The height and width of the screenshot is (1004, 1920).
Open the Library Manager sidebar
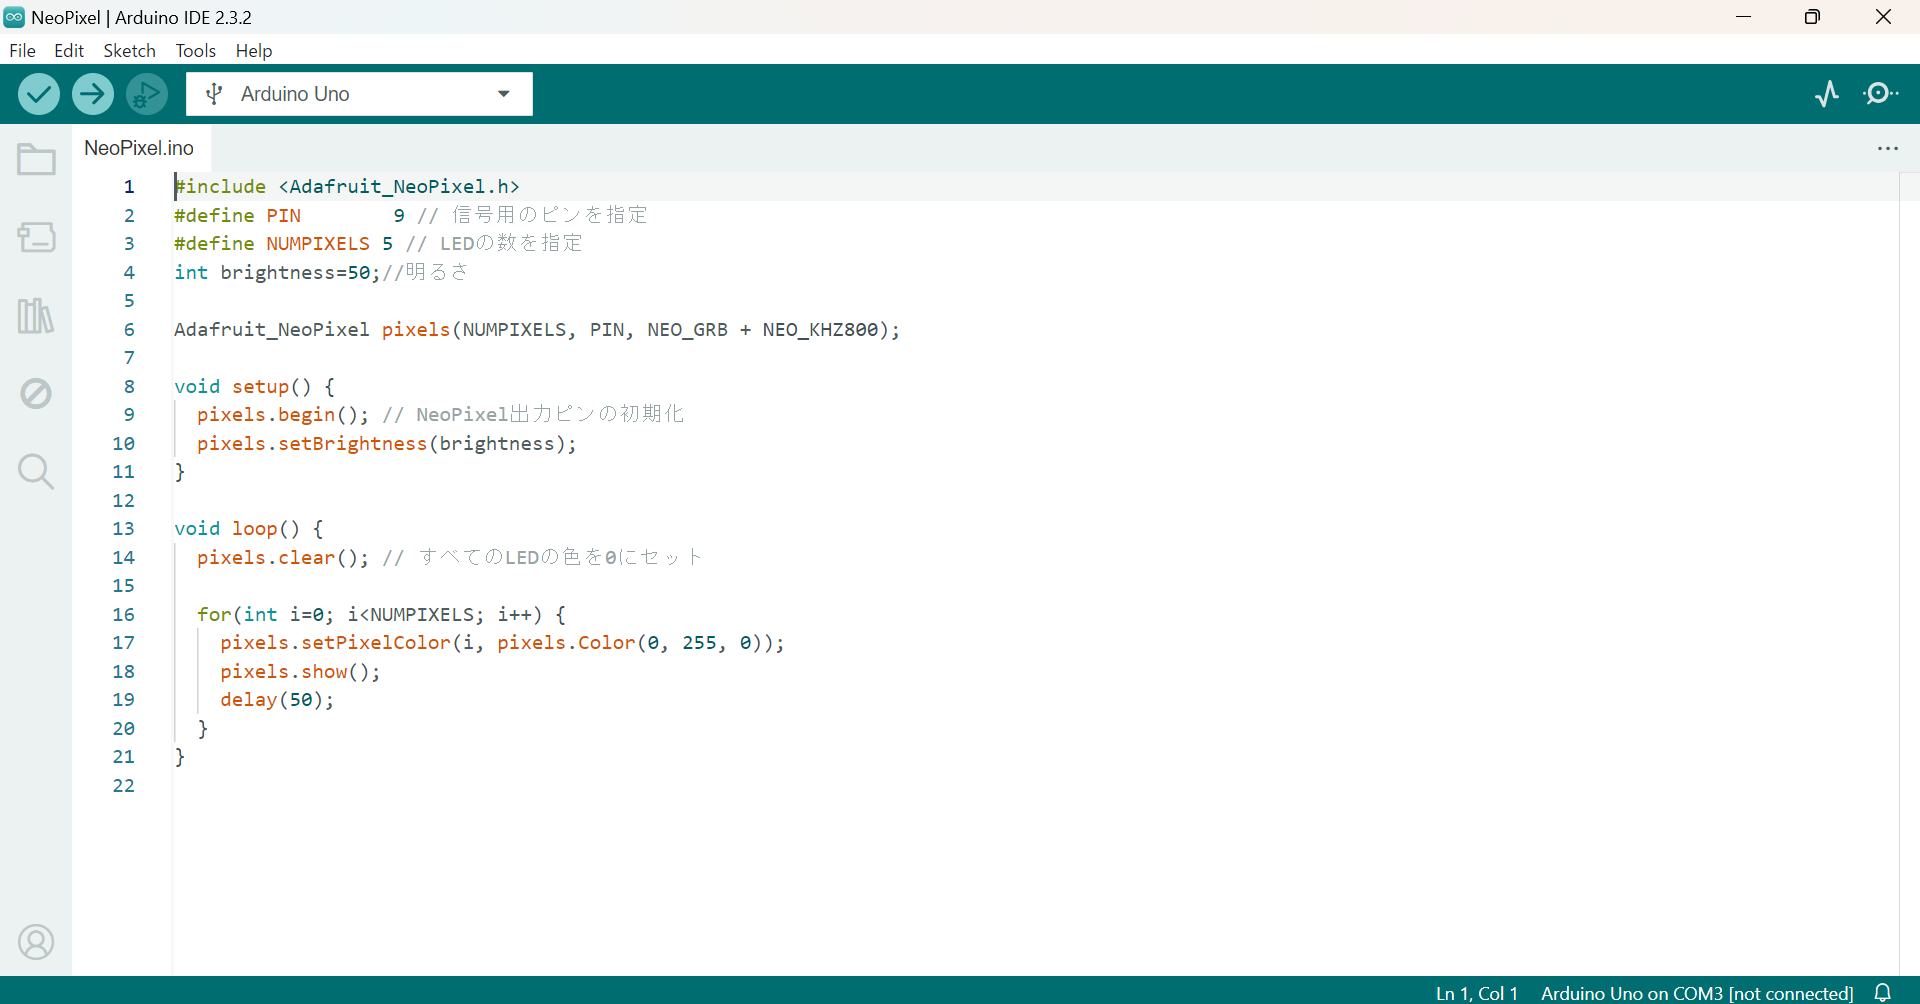tap(36, 316)
